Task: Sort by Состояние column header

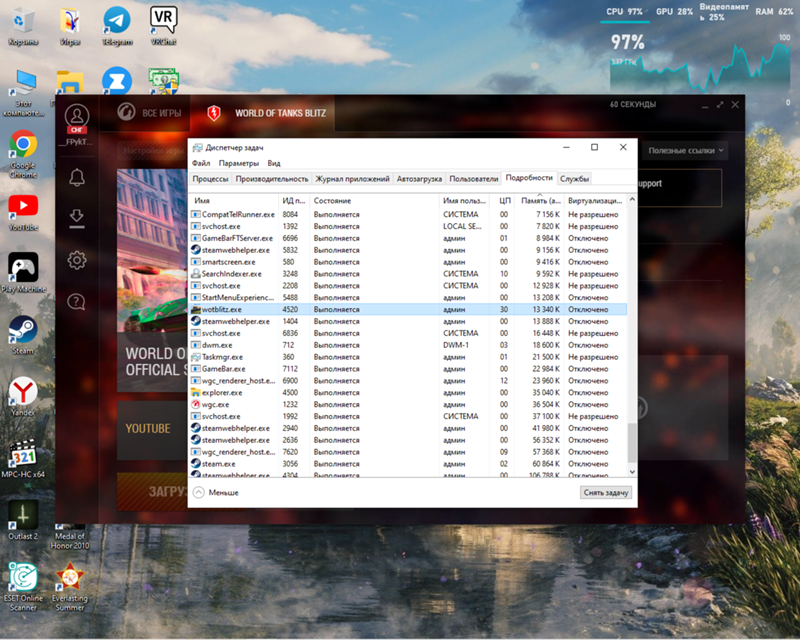Action: 374,201
